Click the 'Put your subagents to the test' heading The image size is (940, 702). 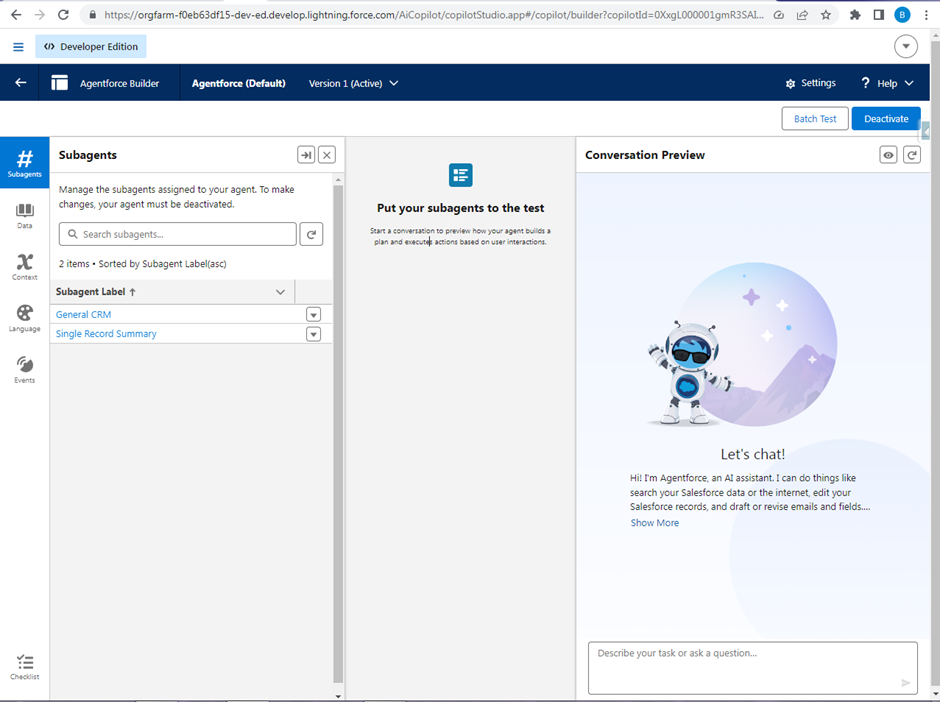[x=460, y=208]
